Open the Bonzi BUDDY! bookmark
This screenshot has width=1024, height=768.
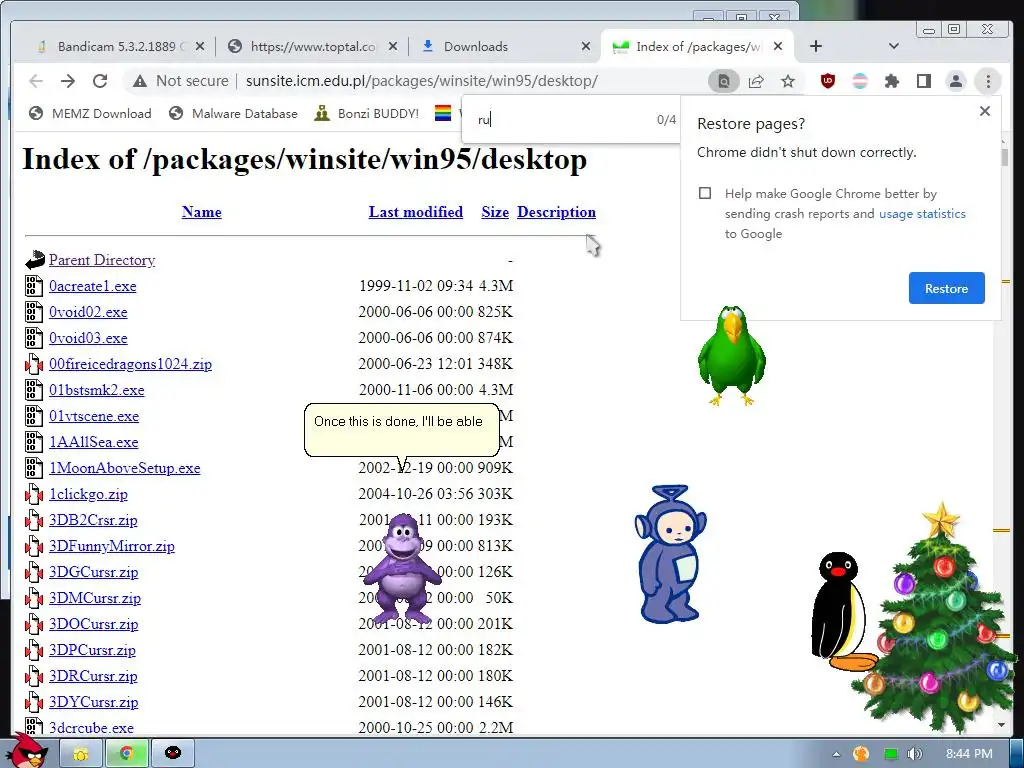point(366,114)
